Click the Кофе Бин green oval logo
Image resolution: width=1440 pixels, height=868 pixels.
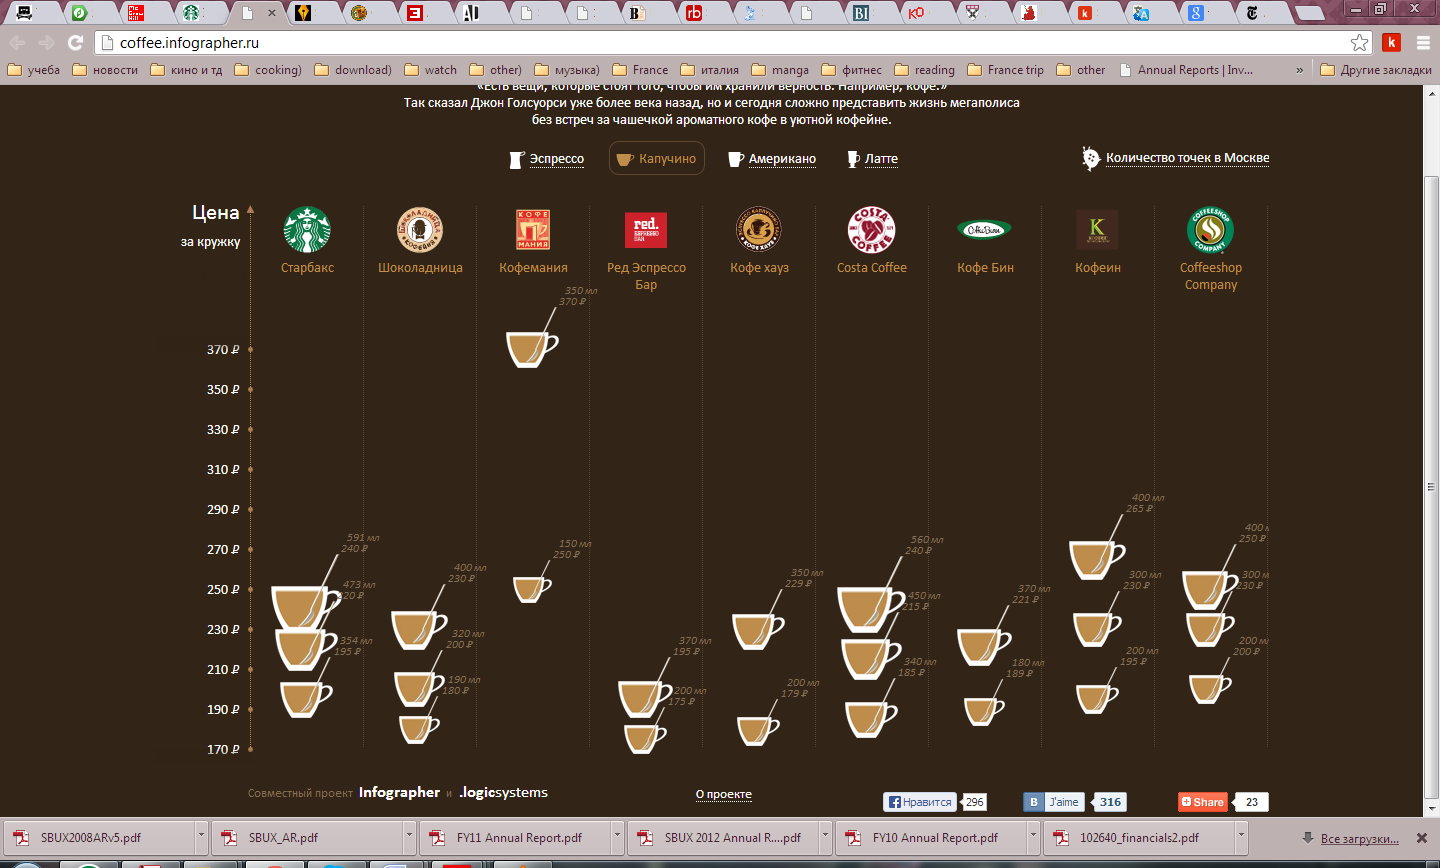[985, 230]
